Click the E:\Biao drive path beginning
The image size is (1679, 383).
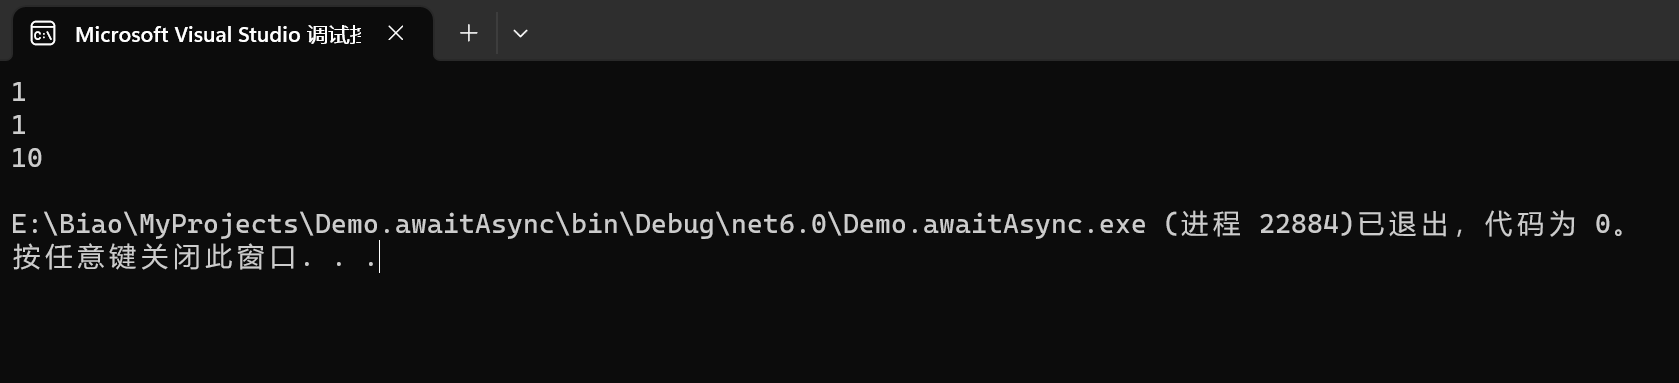tap(67, 224)
